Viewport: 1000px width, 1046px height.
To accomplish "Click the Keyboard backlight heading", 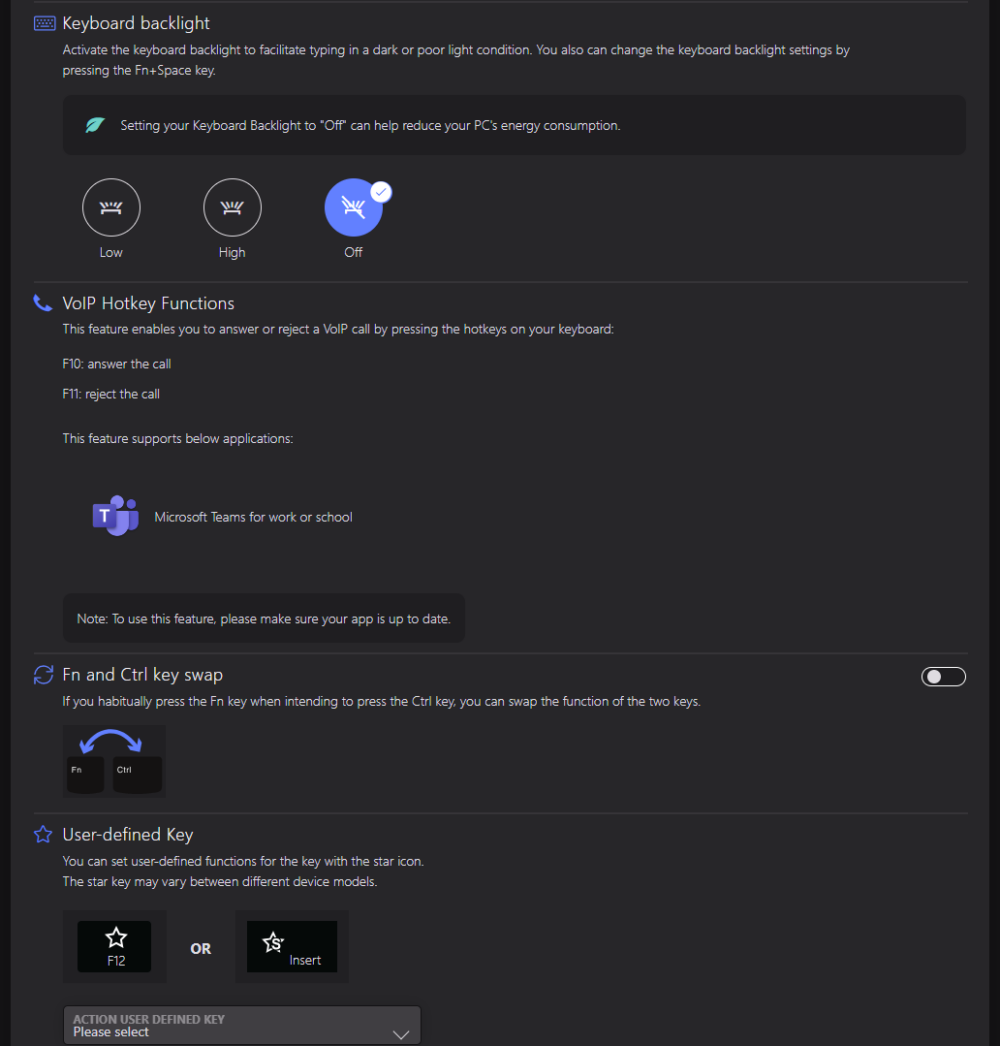I will (136, 23).
